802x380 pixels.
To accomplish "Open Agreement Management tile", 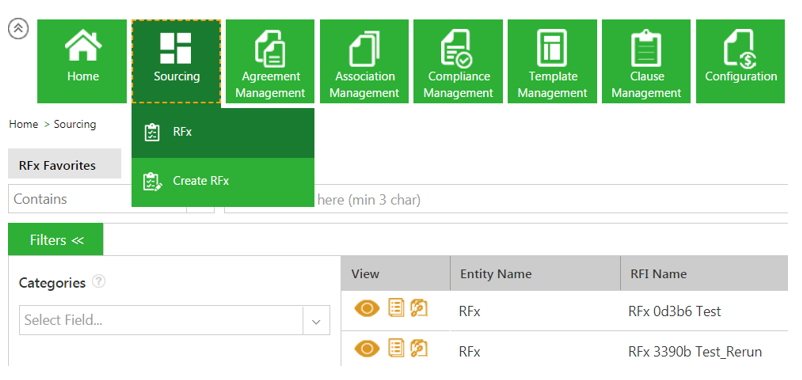I will [270, 61].
